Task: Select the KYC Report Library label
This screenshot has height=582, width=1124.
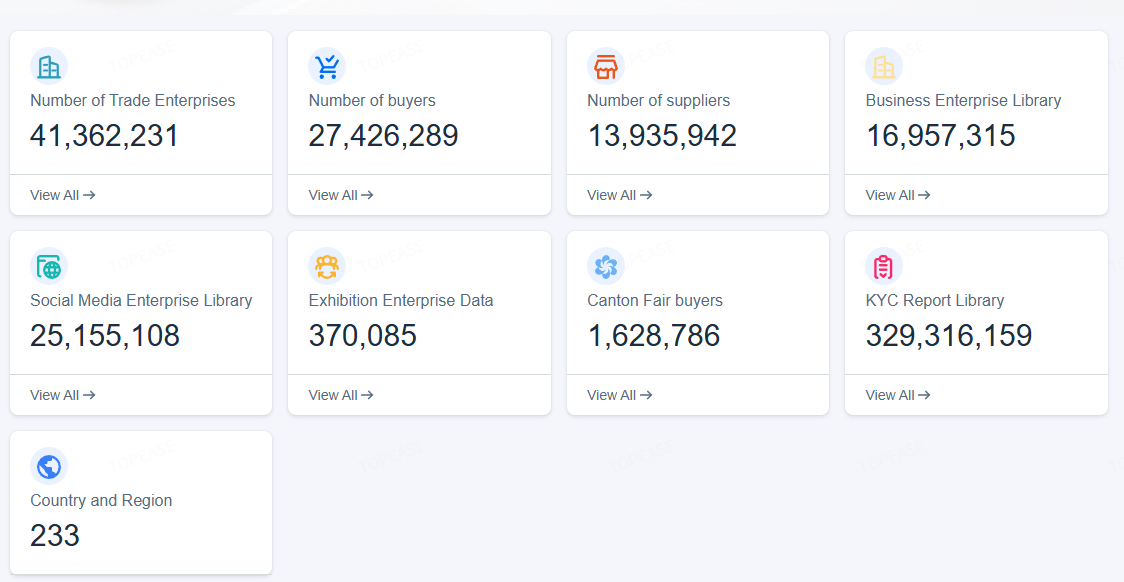Action: click(935, 300)
